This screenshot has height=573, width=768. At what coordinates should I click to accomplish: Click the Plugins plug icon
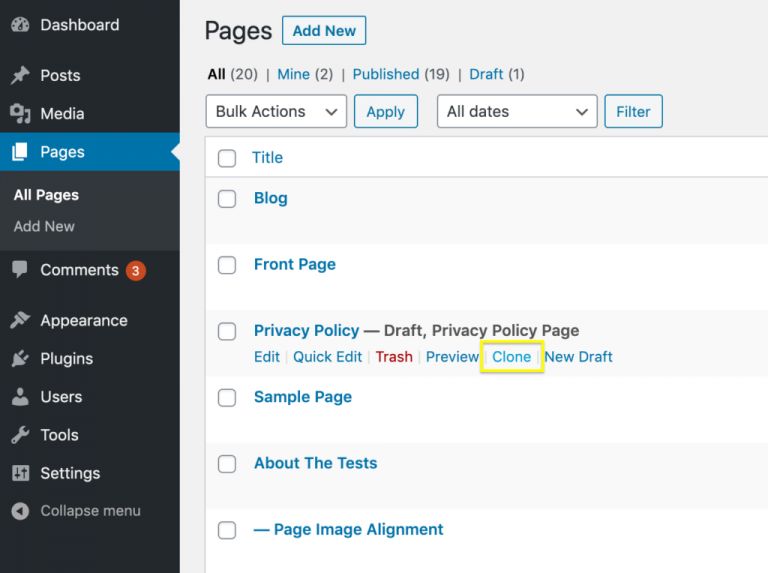point(20,358)
